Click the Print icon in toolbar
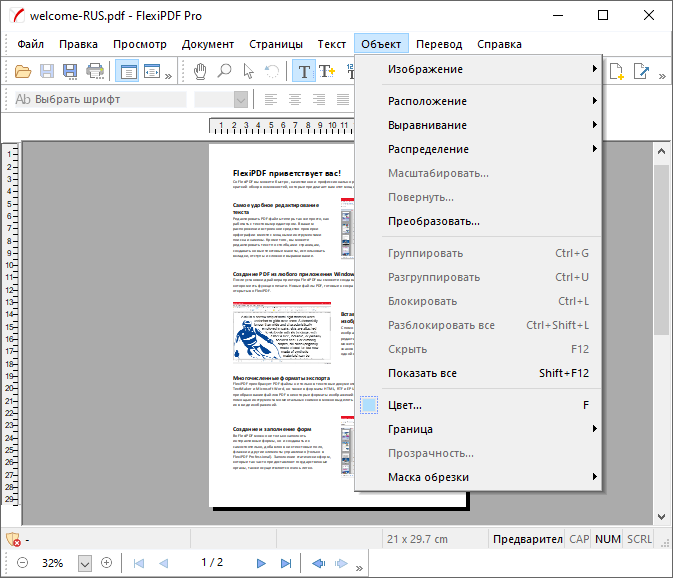This screenshot has width=673, height=578. 95,71
